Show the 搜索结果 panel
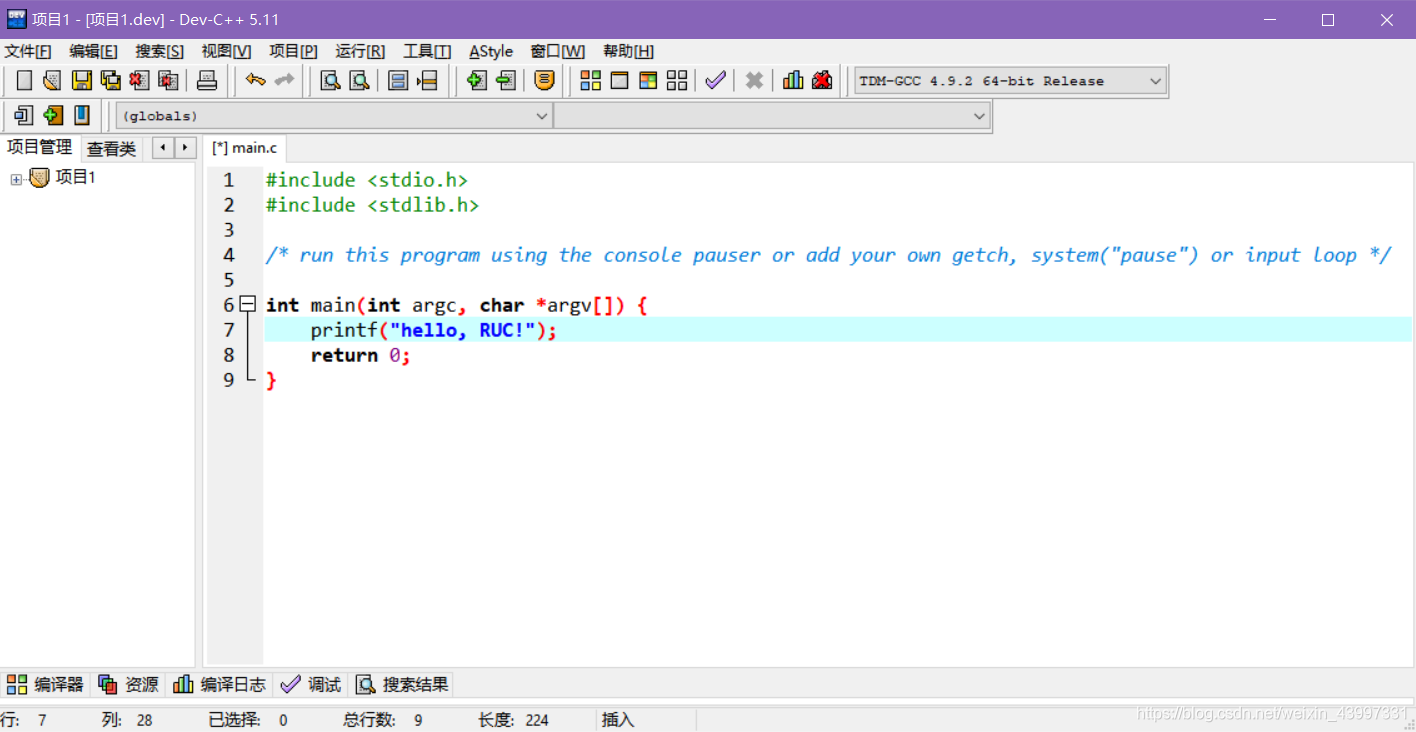 403,685
